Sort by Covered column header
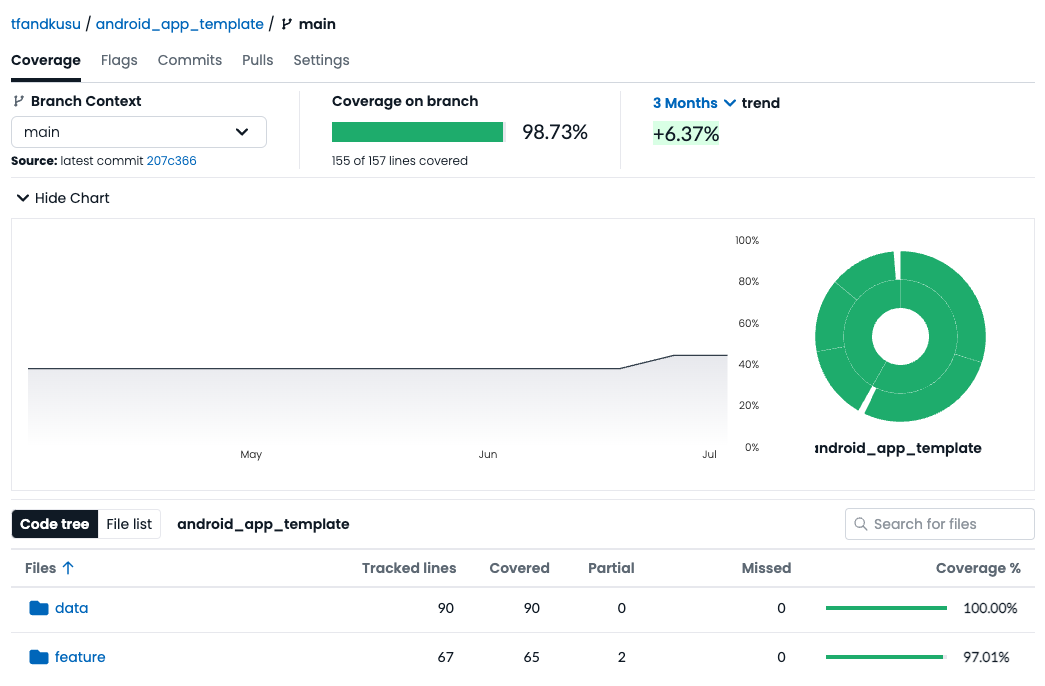This screenshot has width=1045, height=686. tap(520, 568)
